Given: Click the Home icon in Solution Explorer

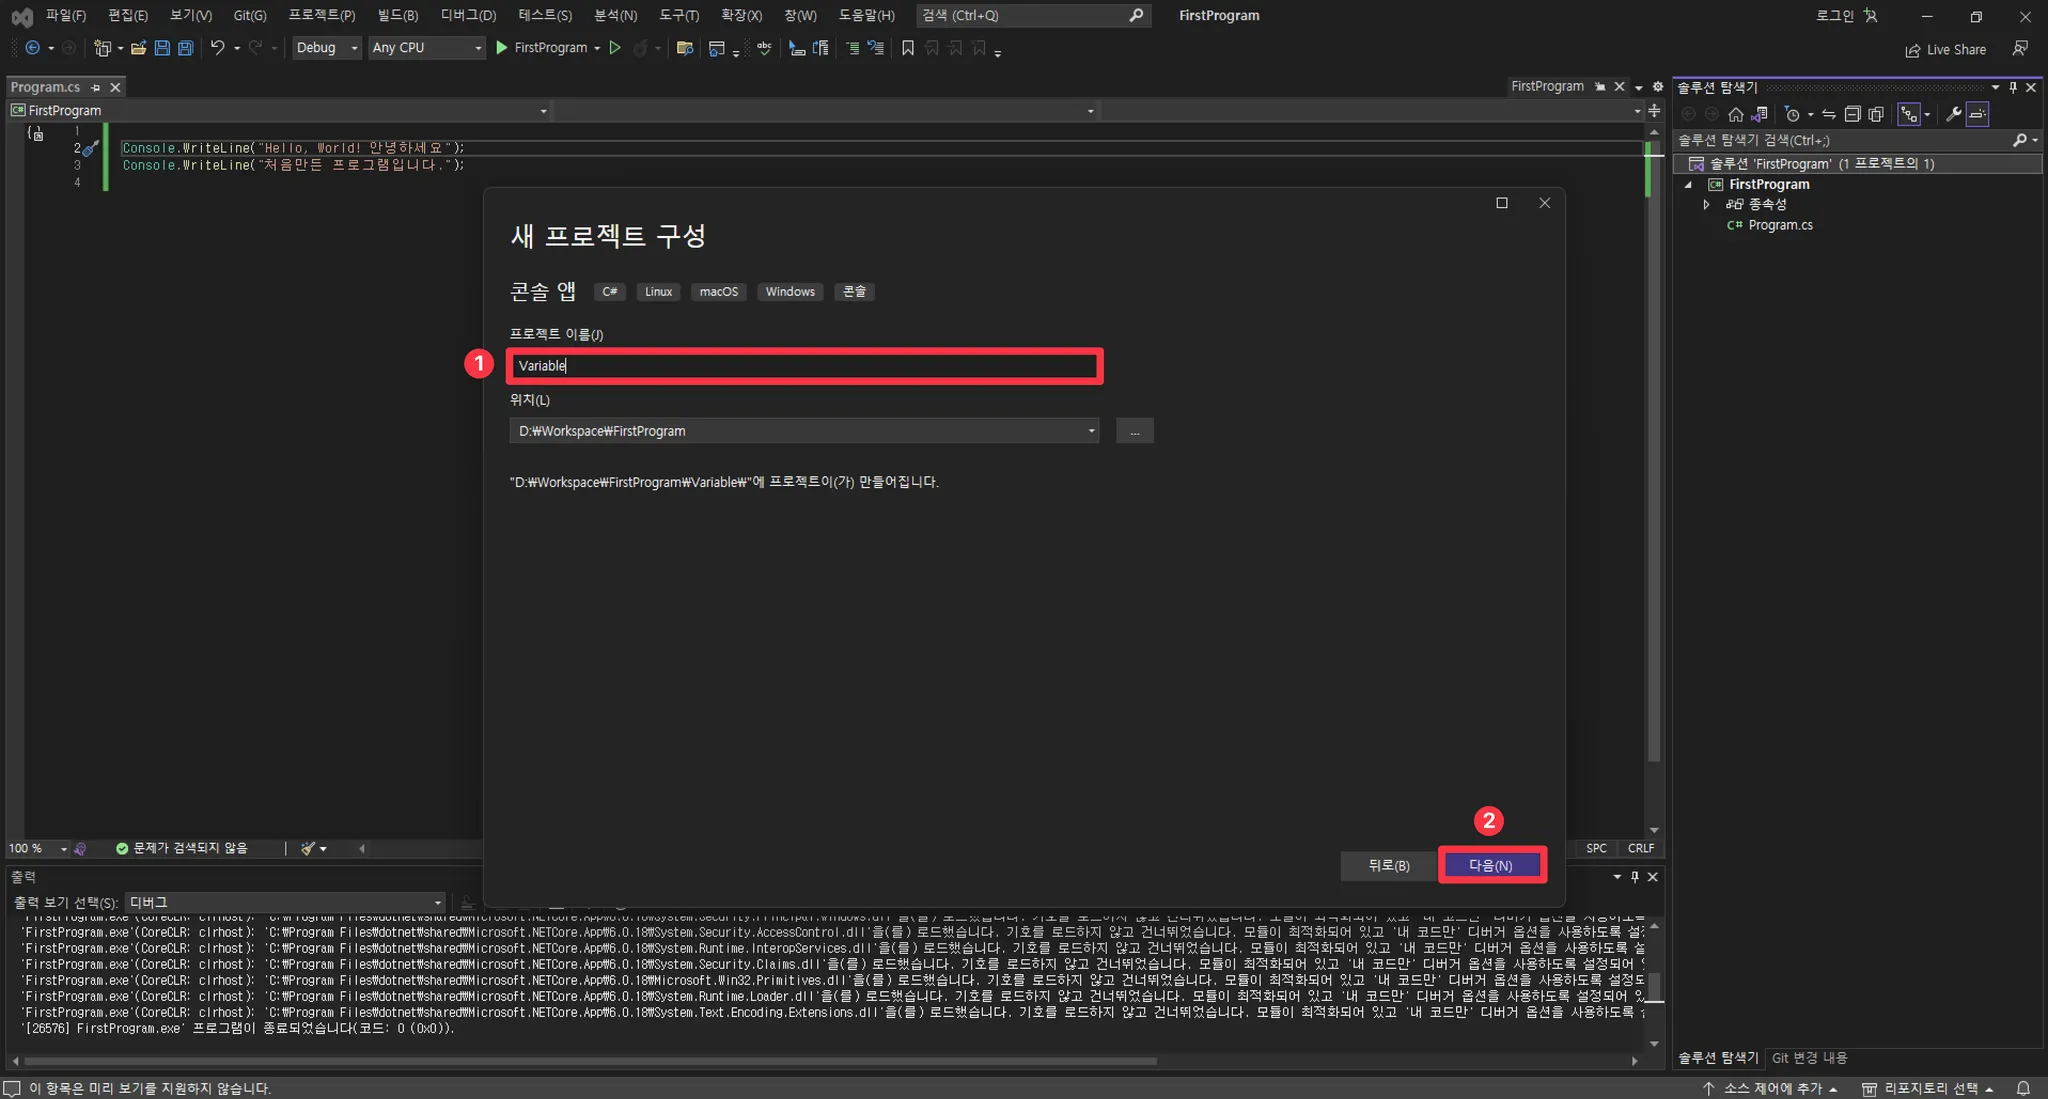Looking at the screenshot, I should (x=1736, y=114).
